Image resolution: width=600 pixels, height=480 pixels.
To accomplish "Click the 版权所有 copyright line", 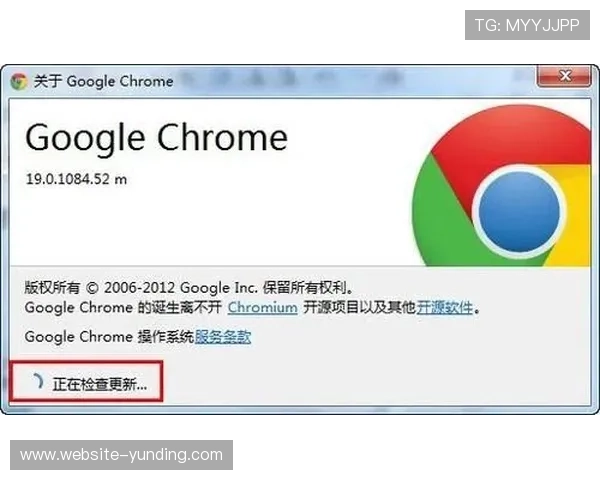I will pyautogui.click(x=189, y=287).
